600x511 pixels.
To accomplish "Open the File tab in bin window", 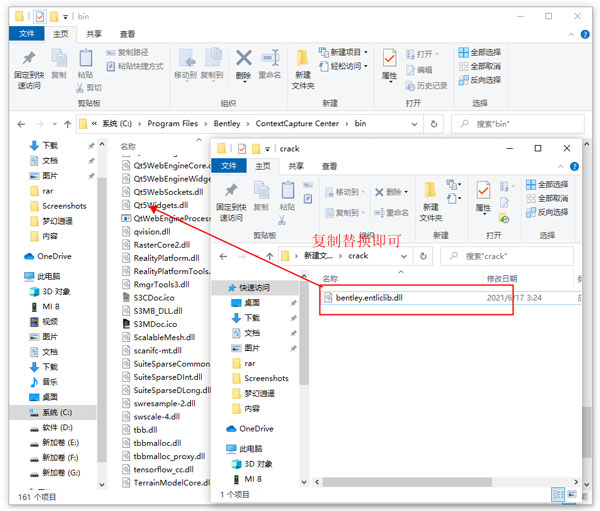I will pos(26,34).
